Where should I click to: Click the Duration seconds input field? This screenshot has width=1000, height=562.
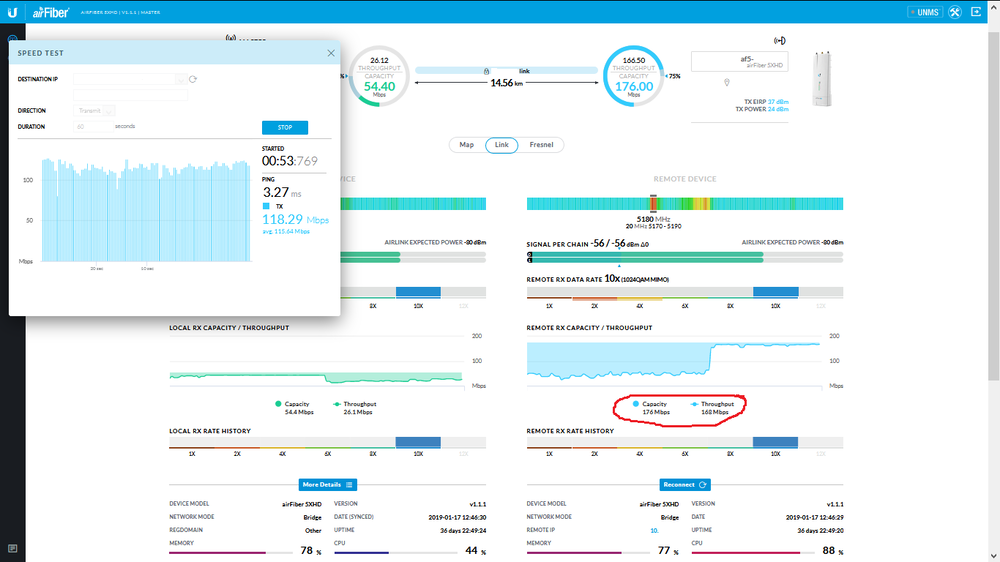92,127
